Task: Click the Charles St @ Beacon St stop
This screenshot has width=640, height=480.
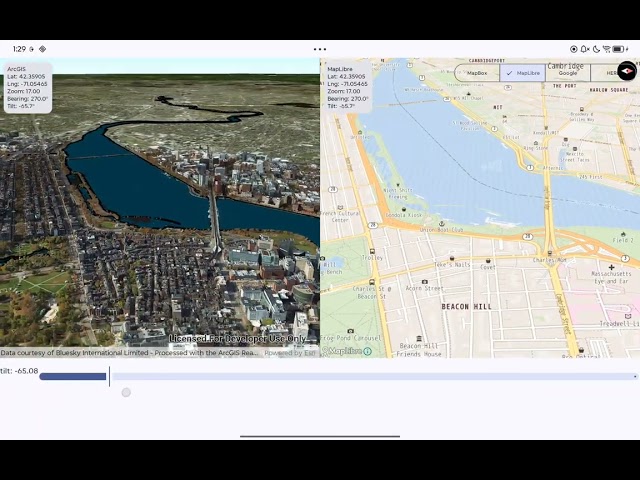Action: [x=371, y=282]
